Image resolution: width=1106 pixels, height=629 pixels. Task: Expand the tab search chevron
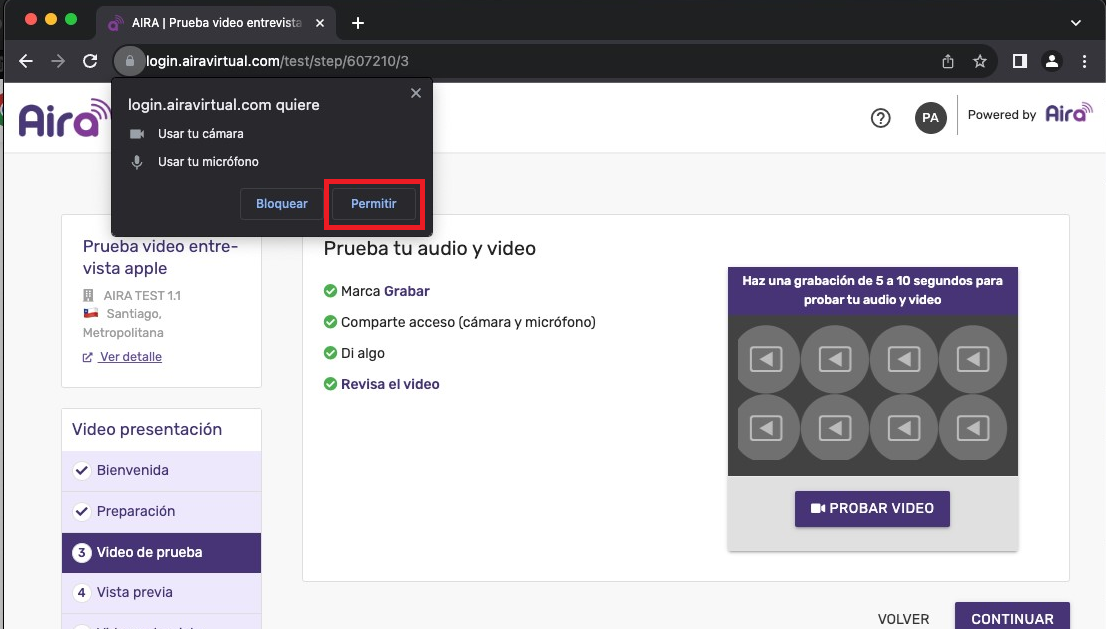click(1076, 23)
